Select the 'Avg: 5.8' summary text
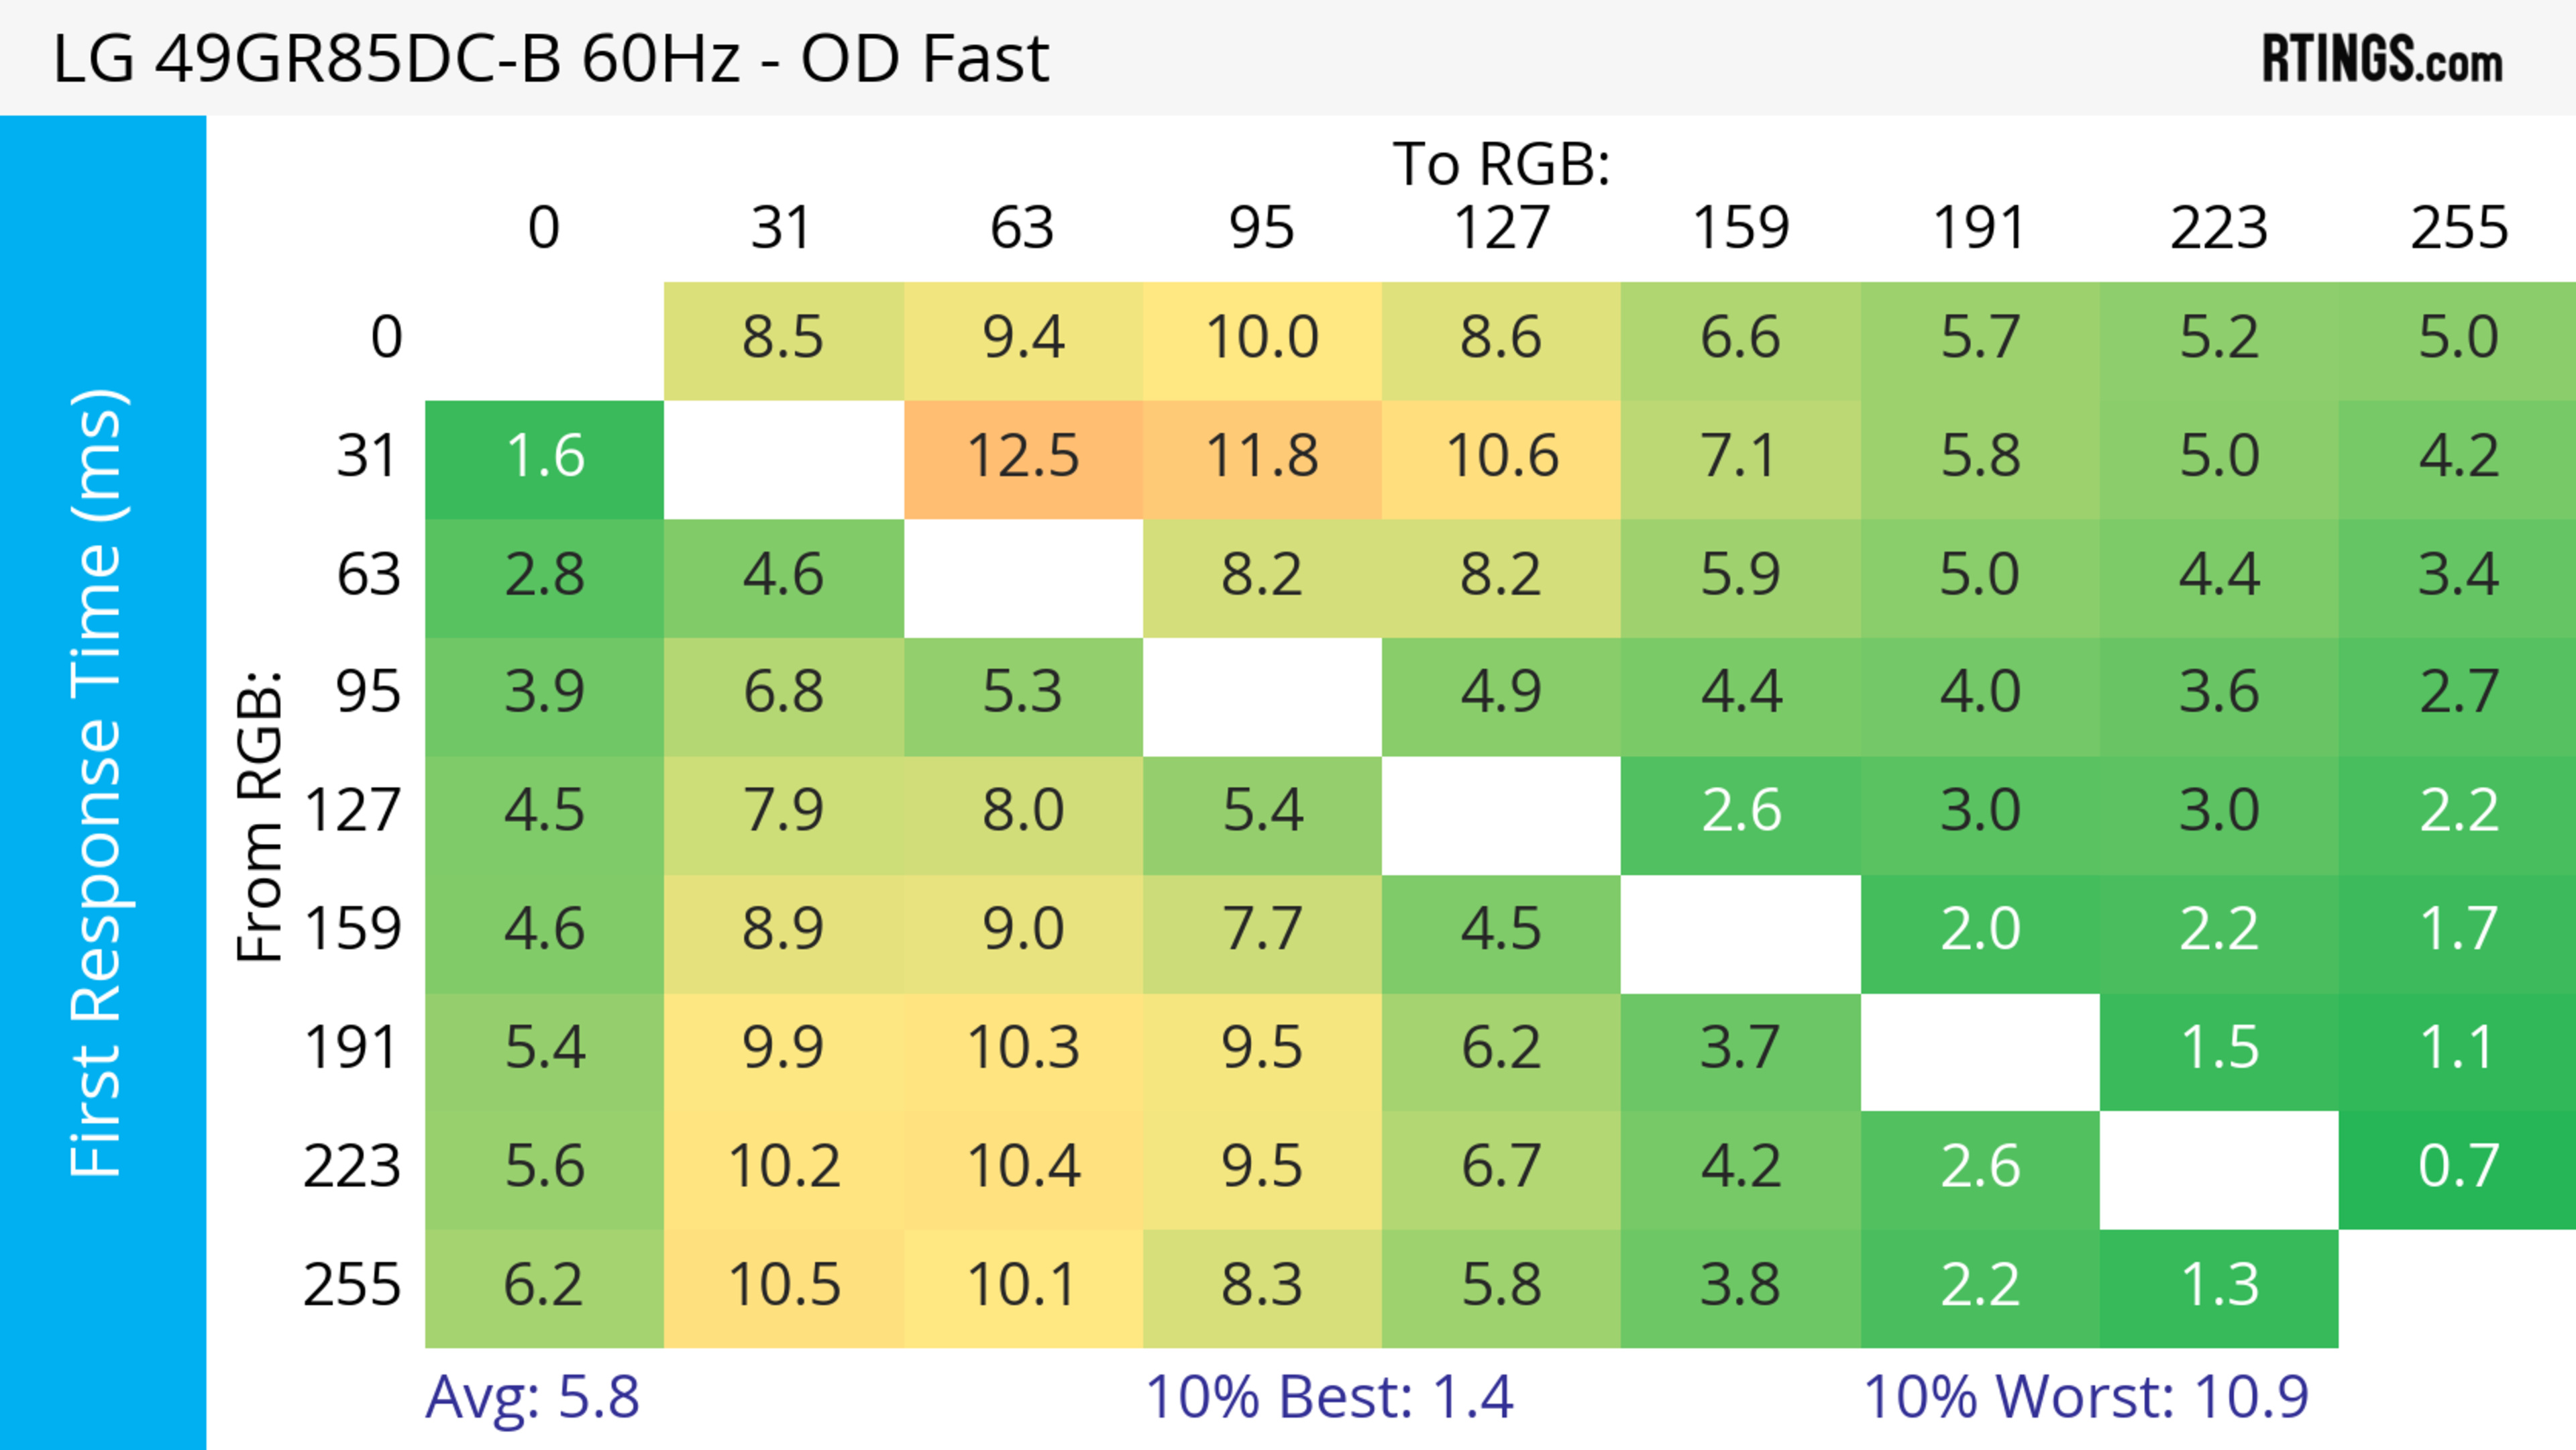 (x=532, y=1397)
